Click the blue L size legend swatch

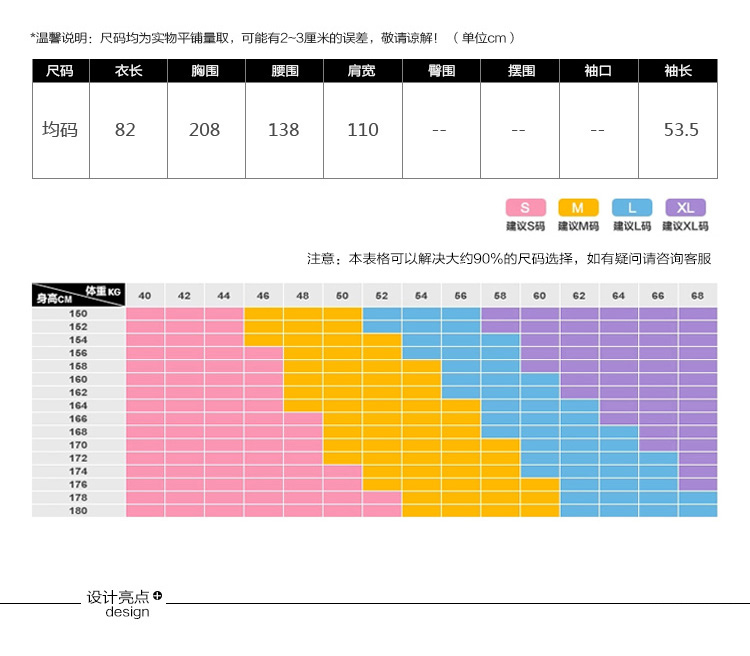(x=632, y=208)
